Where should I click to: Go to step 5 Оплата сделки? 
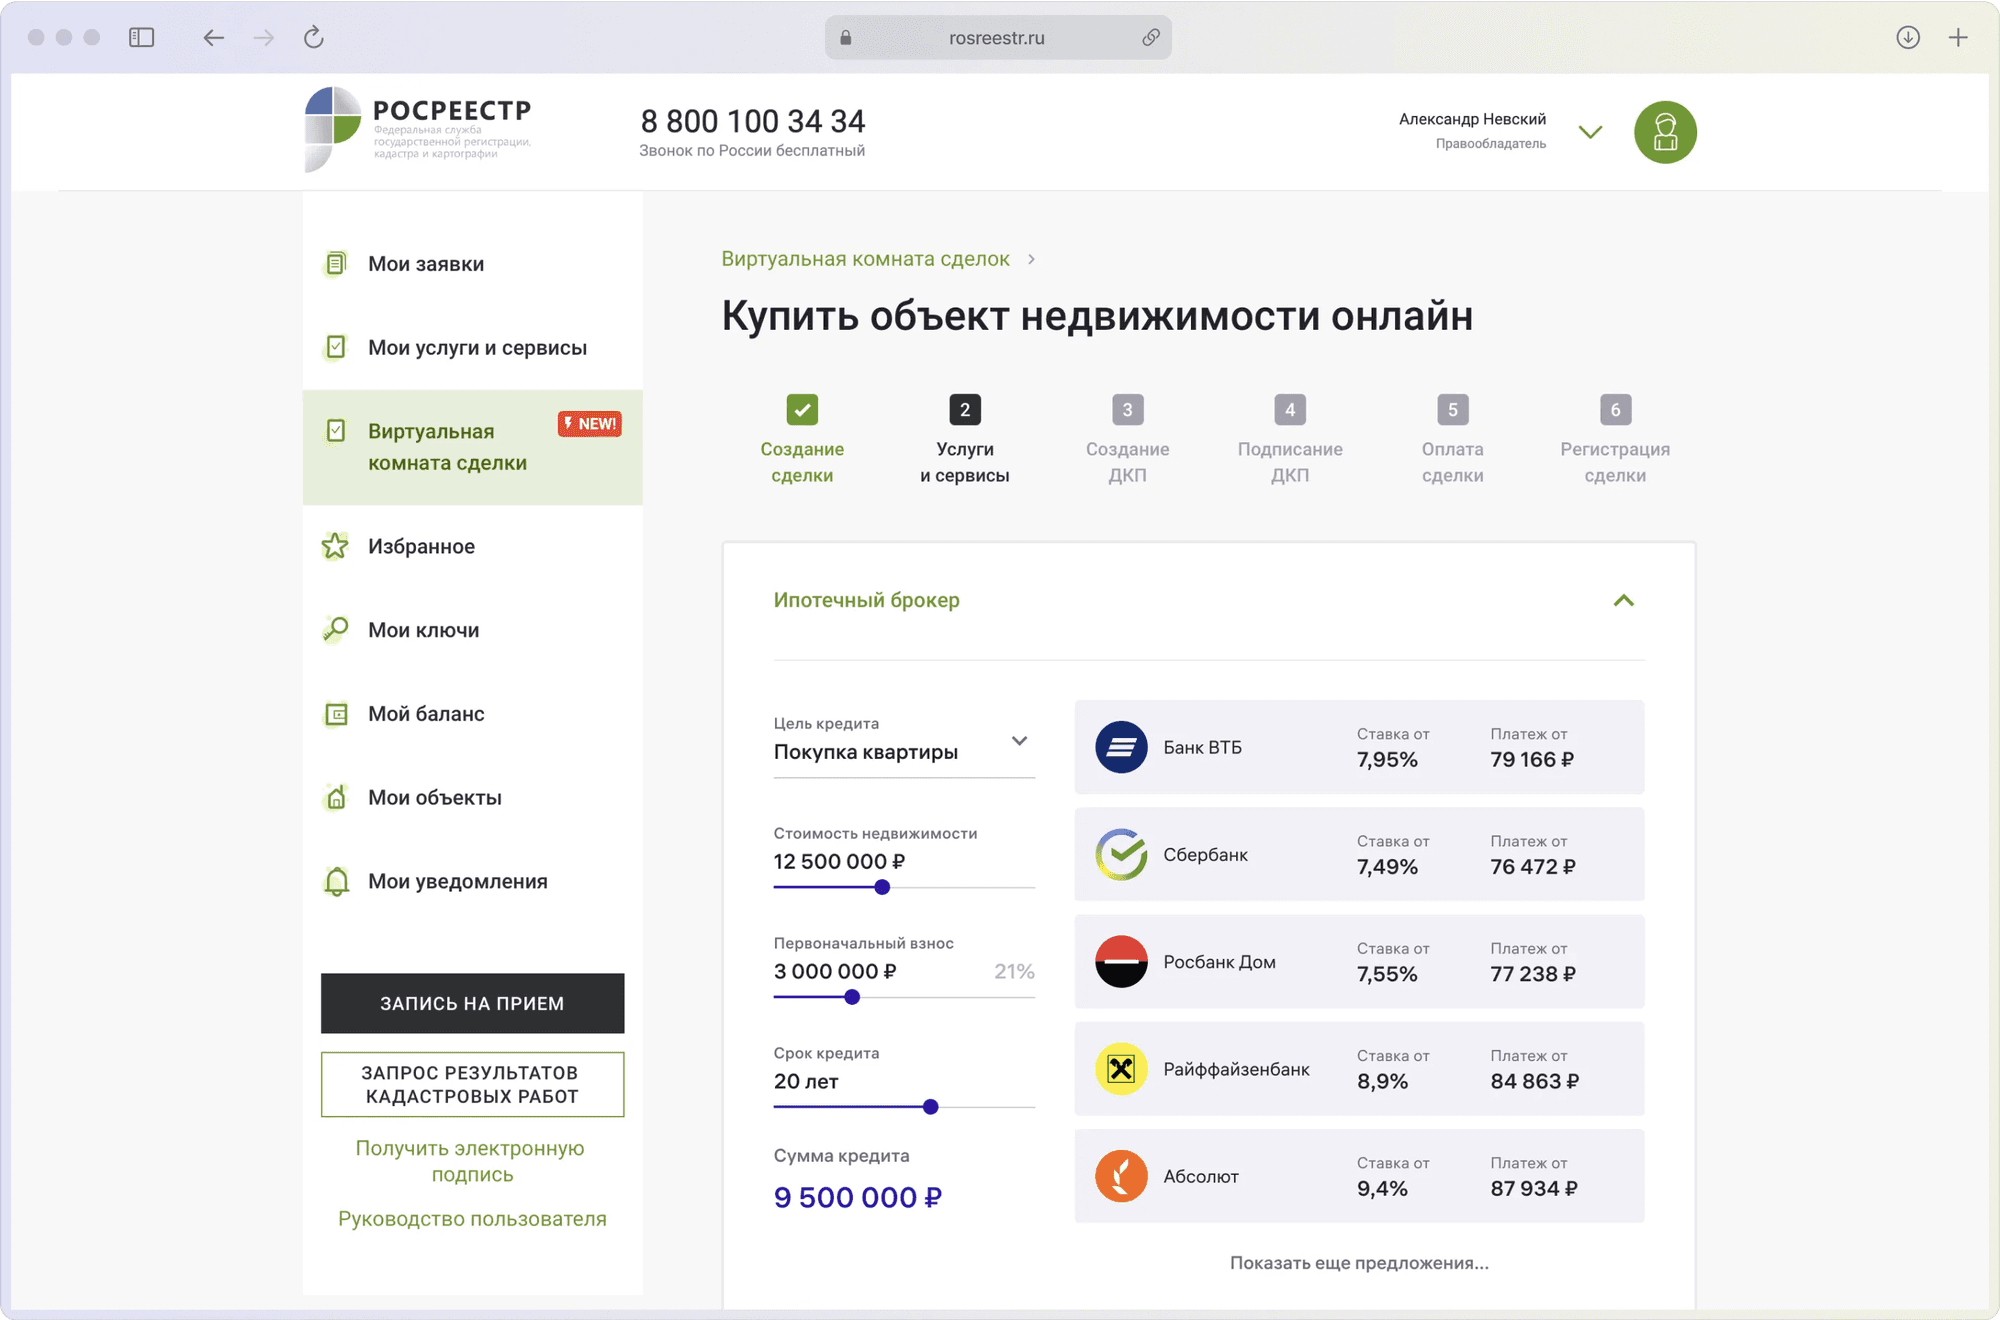point(1452,409)
